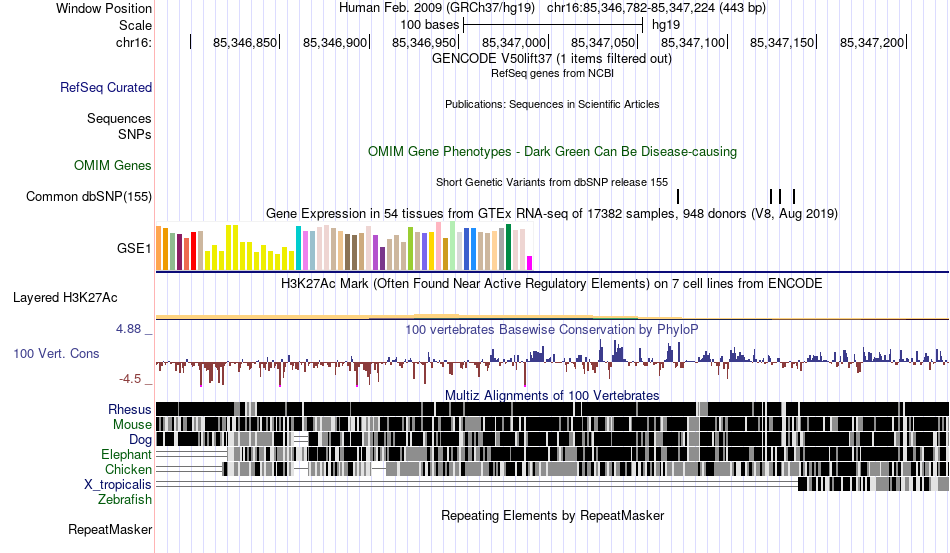Click the 85,347,000 coordinate label
This screenshot has width=950, height=553.
coord(514,42)
